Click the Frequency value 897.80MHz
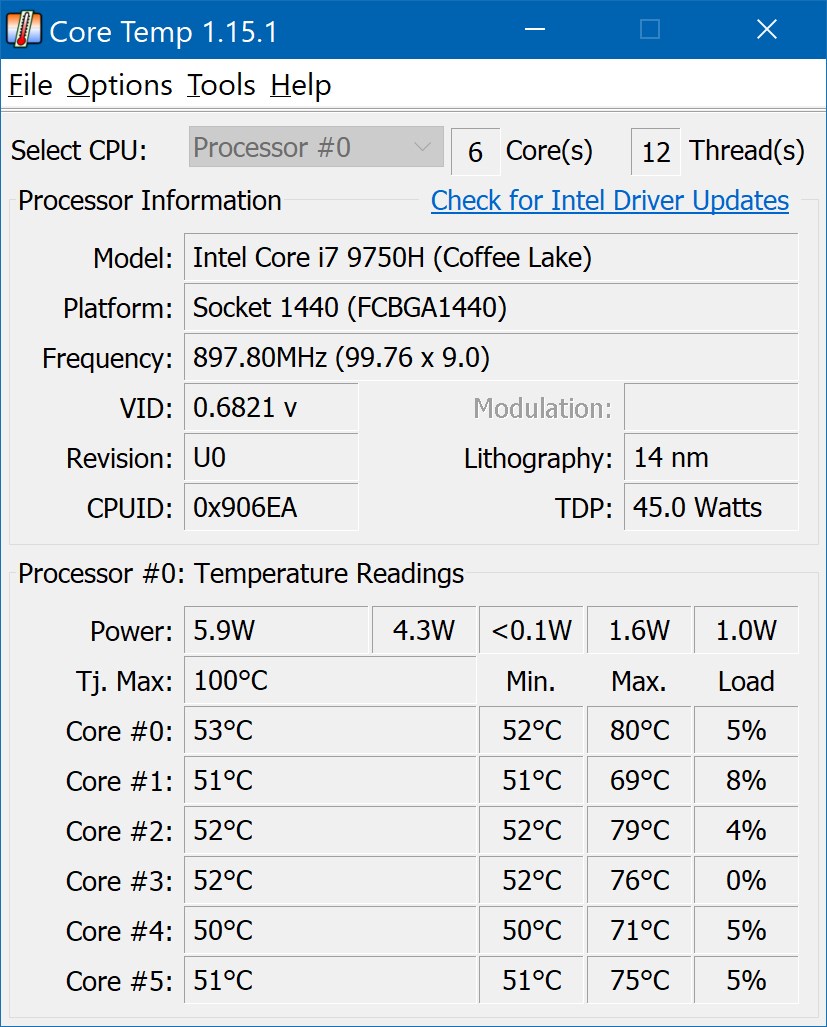This screenshot has height=1027, width=827. pos(491,358)
